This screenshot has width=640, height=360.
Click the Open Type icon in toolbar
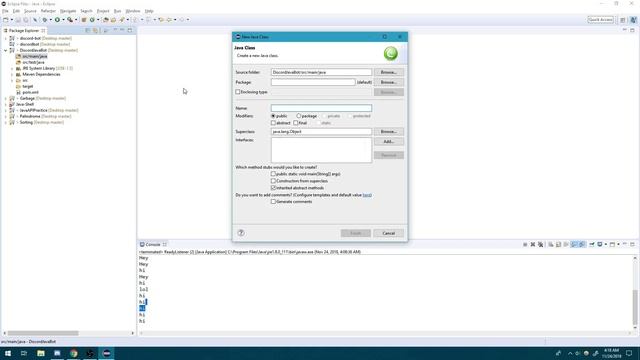coord(106,20)
